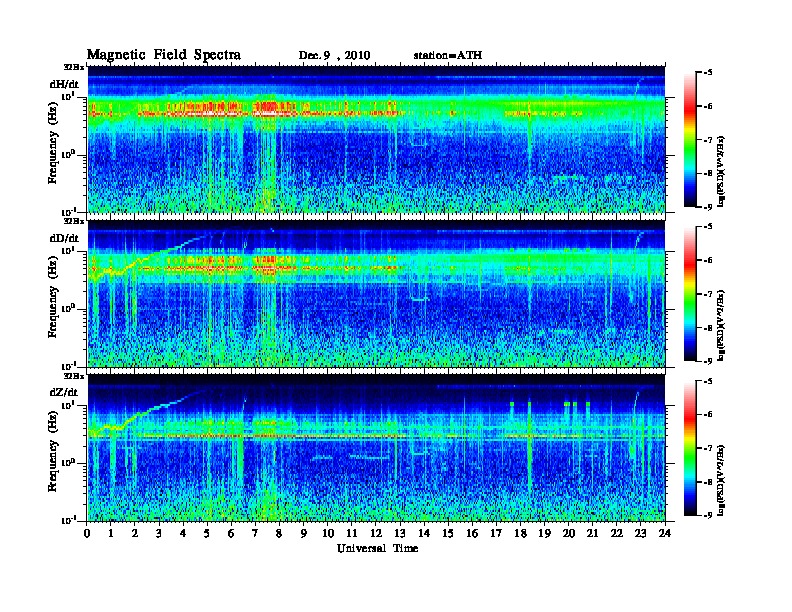Click hour 10 on the Universal Time axis
792x612 pixels.
[x=328, y=534]
